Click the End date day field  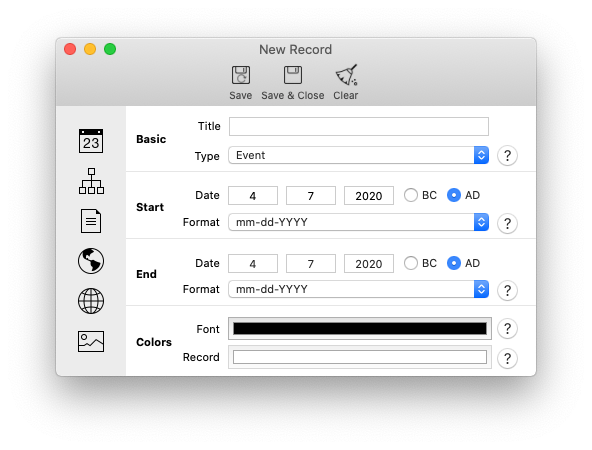click(311, 264)
